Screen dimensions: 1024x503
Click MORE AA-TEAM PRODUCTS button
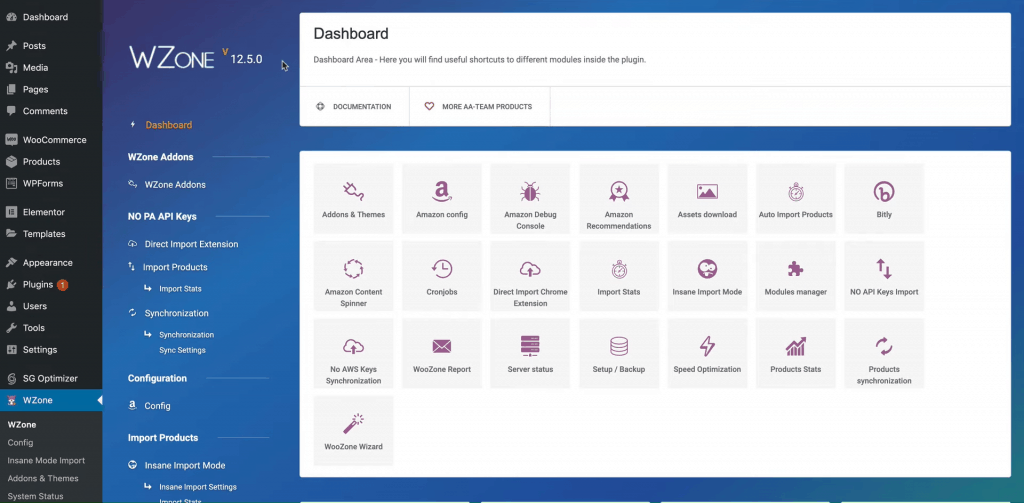pos(479,106)
